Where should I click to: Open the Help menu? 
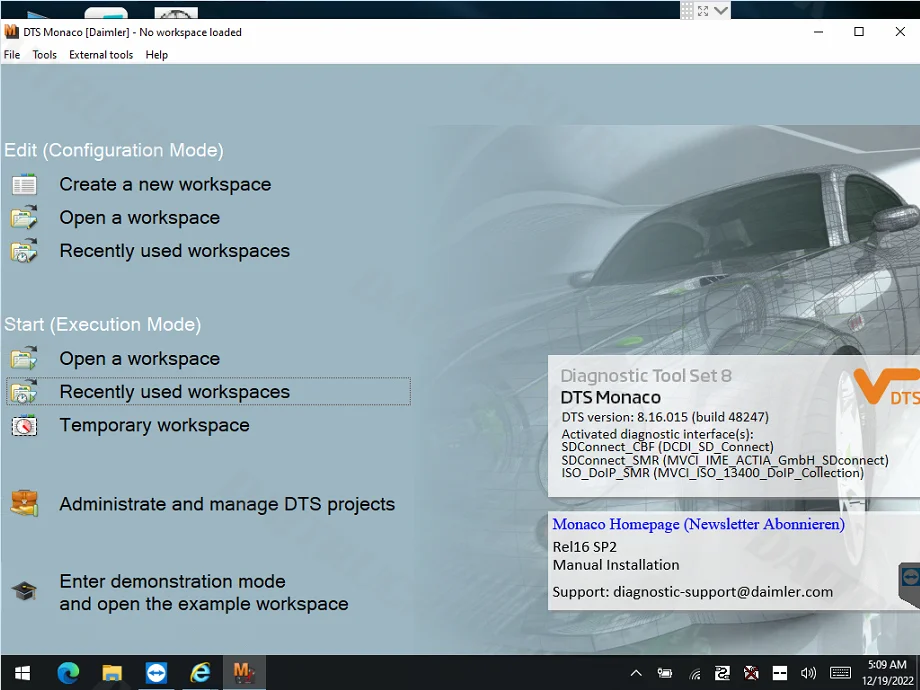(x=157, y=55)
